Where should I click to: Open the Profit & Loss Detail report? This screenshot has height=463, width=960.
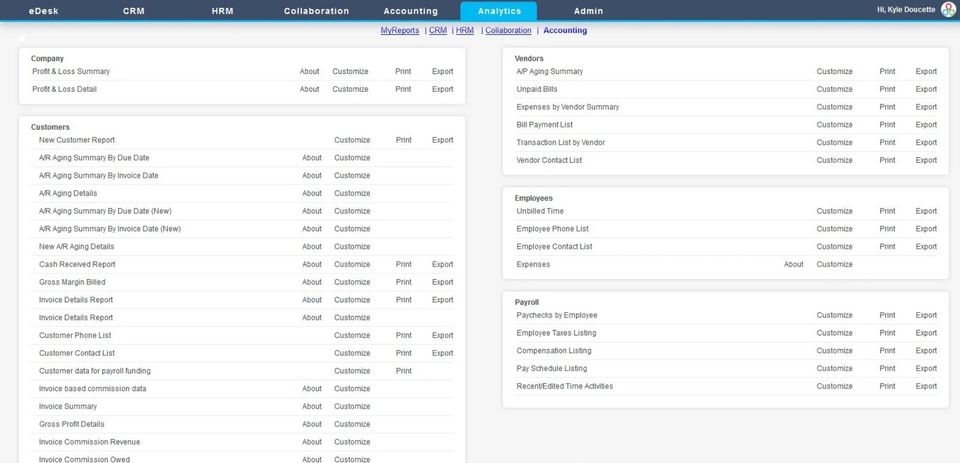pyautogui.click(x=64, y=89)
